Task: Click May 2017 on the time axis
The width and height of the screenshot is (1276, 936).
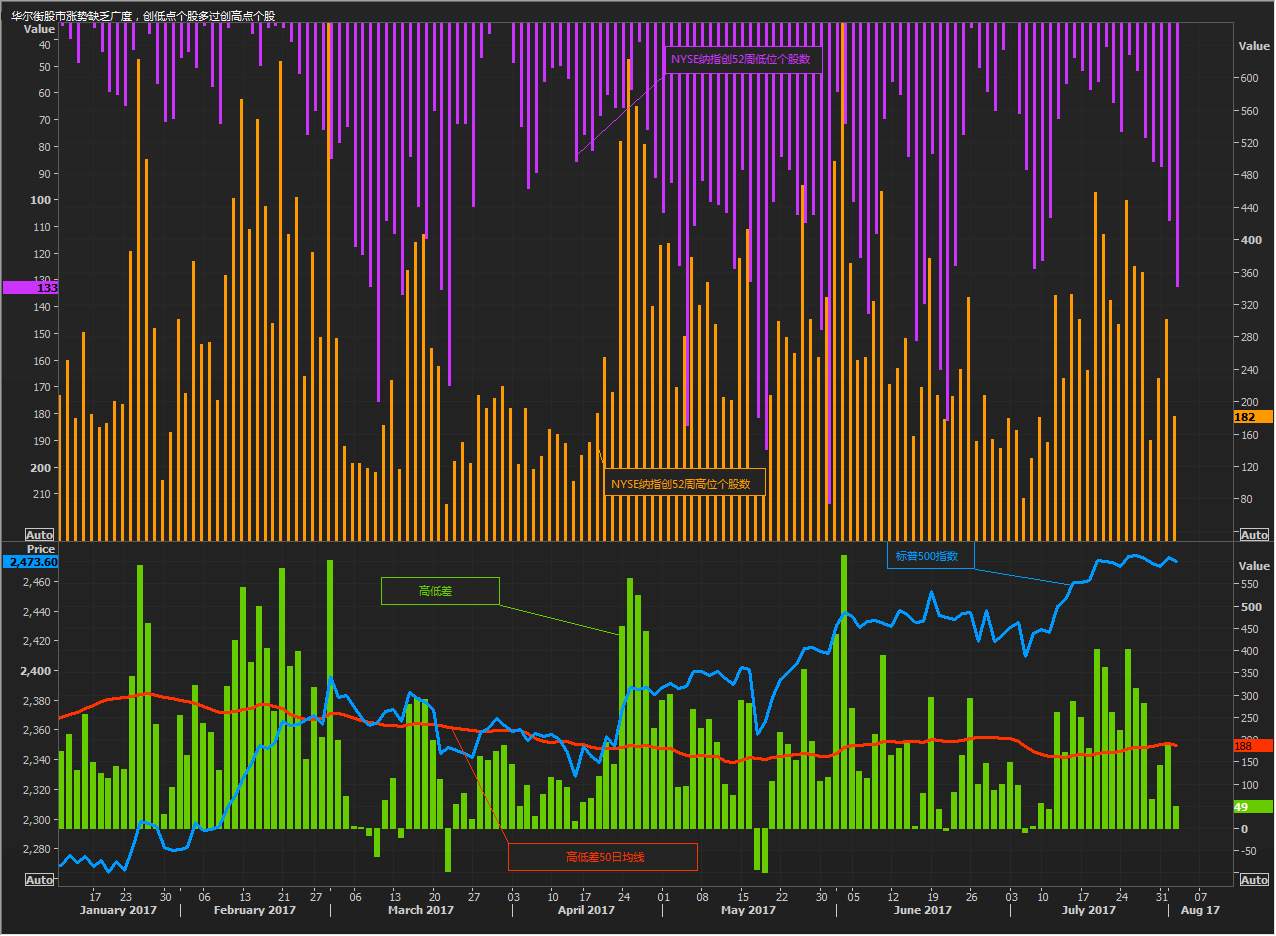Action: [748, 910]
